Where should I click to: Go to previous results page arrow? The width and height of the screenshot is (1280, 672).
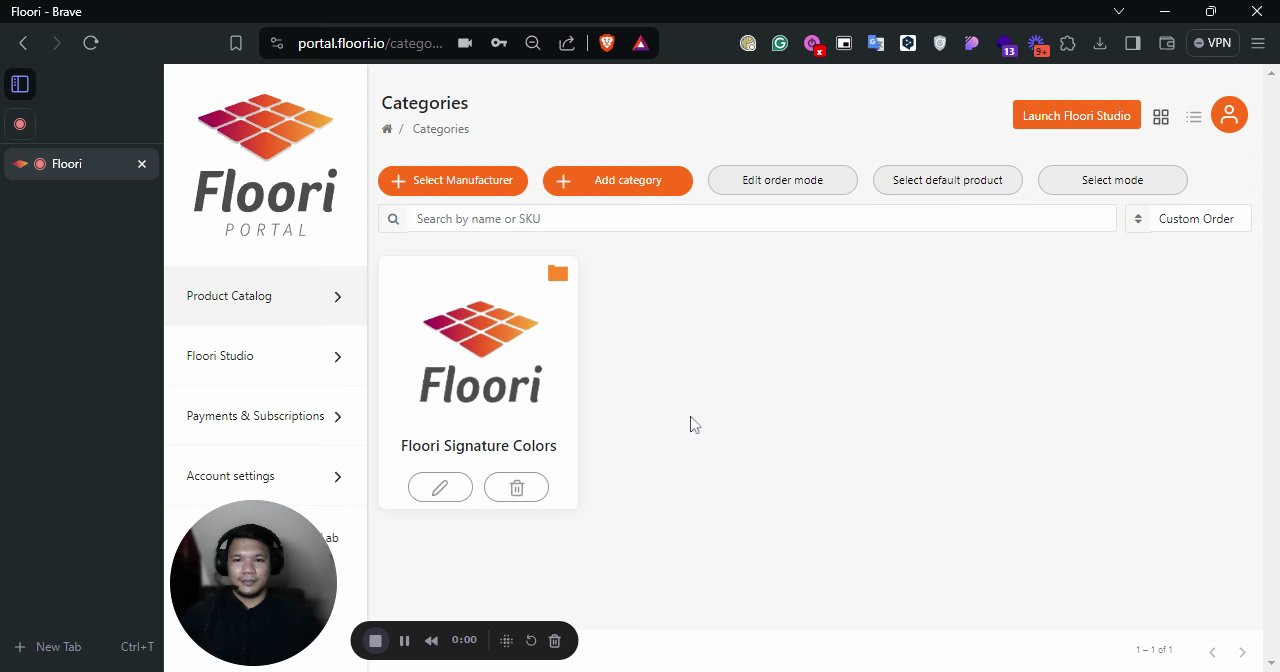(x=1212, y=652)
